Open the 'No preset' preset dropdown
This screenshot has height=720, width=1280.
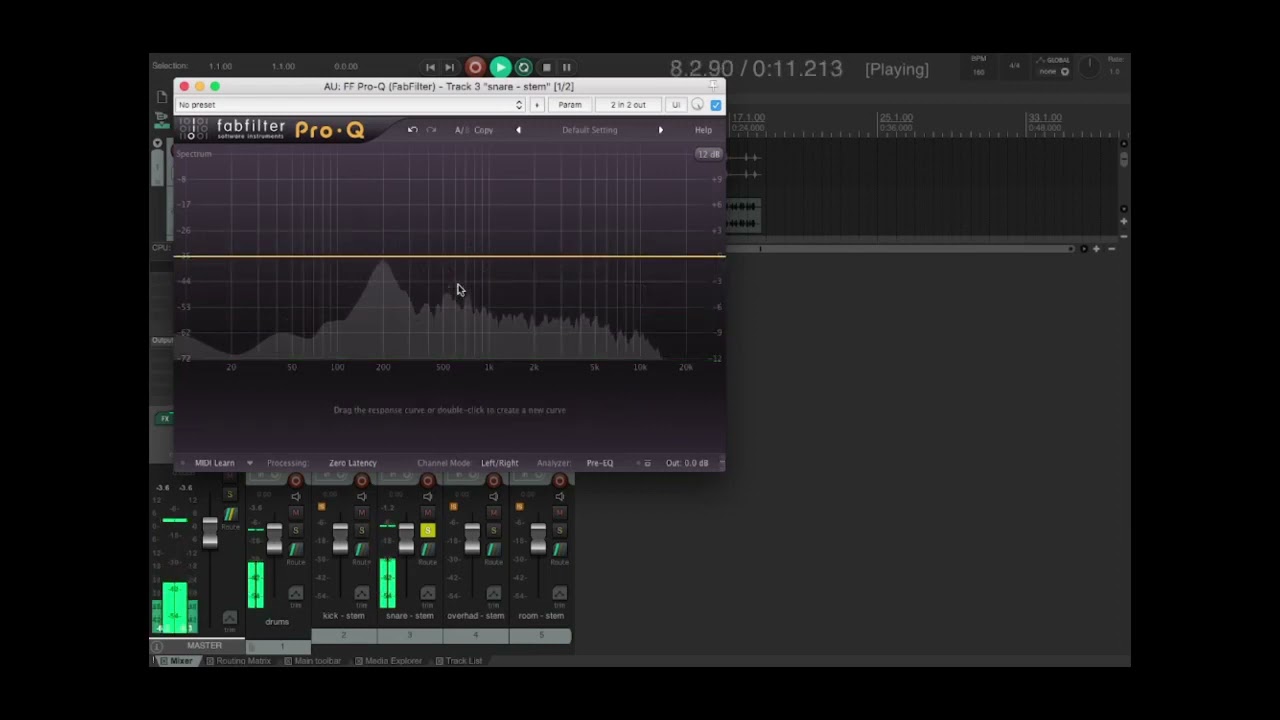pyautogui.click(x=350, y=105)
